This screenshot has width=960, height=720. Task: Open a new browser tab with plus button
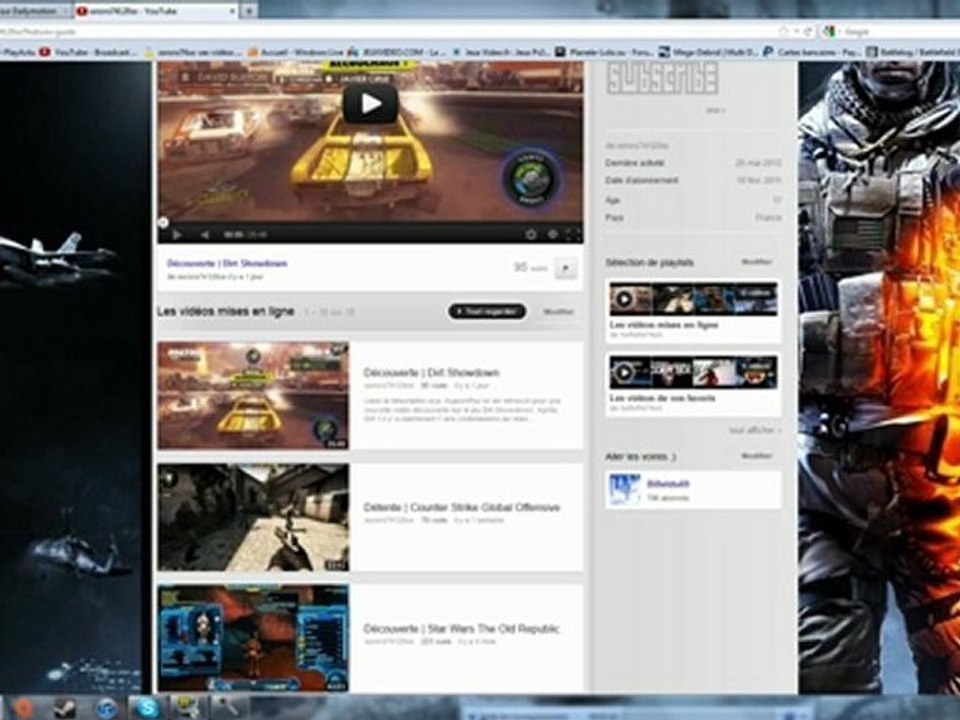(x=249, y=11)
